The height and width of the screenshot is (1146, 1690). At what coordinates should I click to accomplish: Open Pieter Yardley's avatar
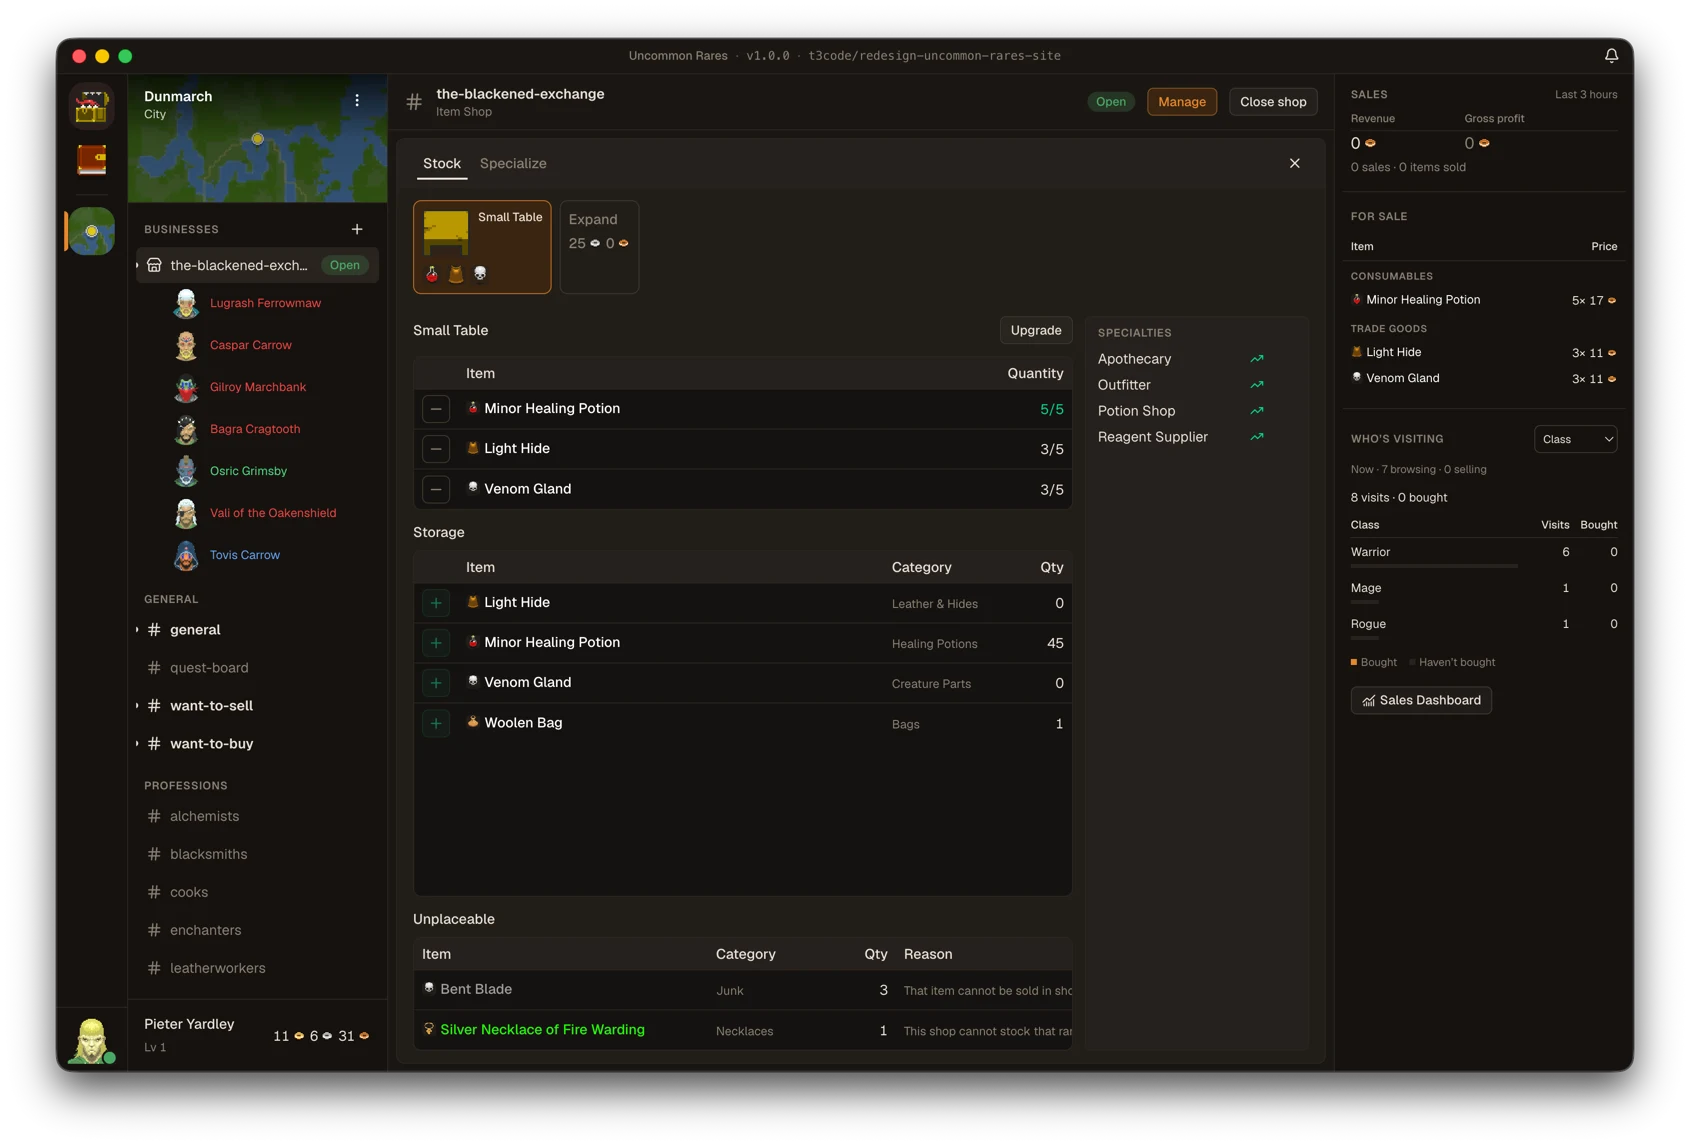(91, 1040)
